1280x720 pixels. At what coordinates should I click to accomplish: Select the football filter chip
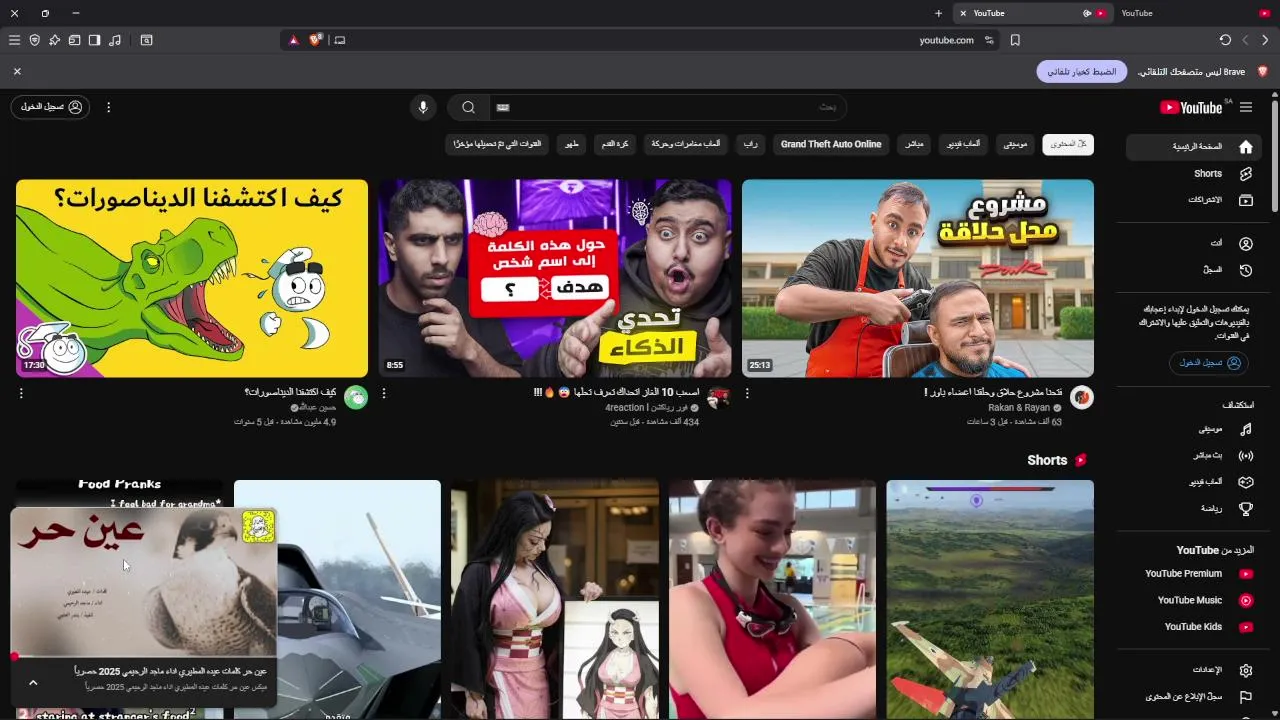pyautogui.click(x=615, y=144)
